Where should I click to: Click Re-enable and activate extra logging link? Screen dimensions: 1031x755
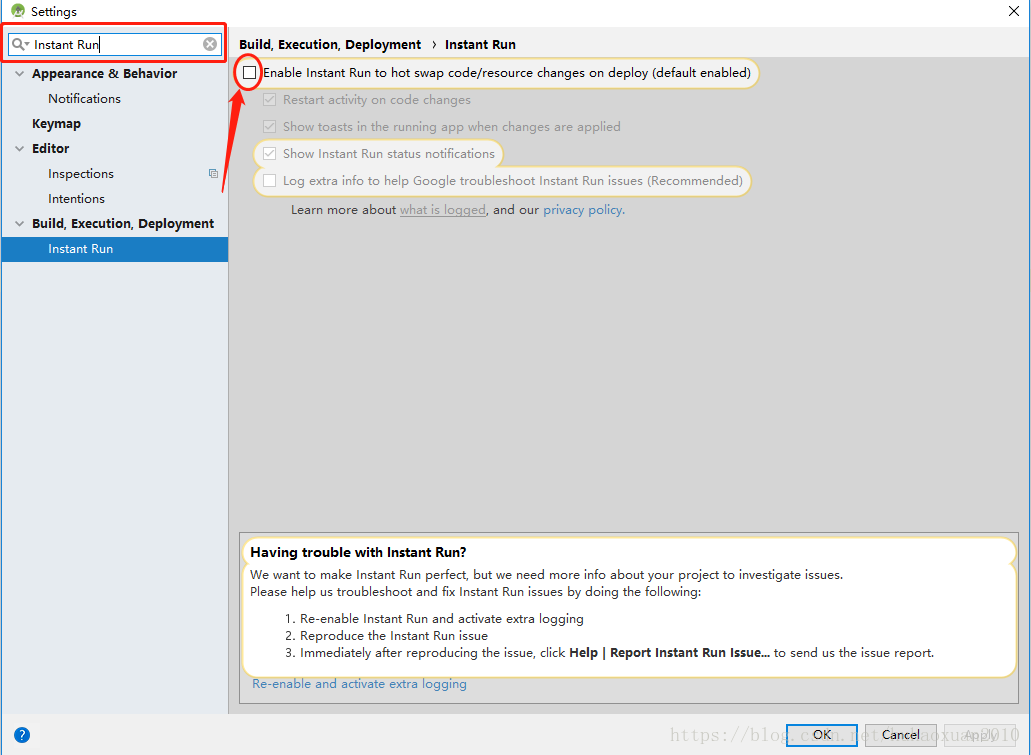(360, 684)
